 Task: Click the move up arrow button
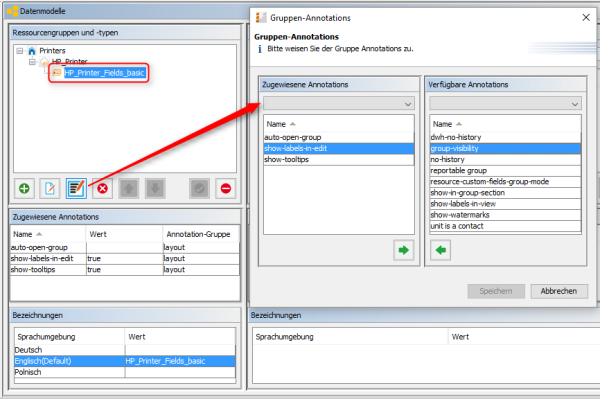pyautogui.click(x=129, y=188)
